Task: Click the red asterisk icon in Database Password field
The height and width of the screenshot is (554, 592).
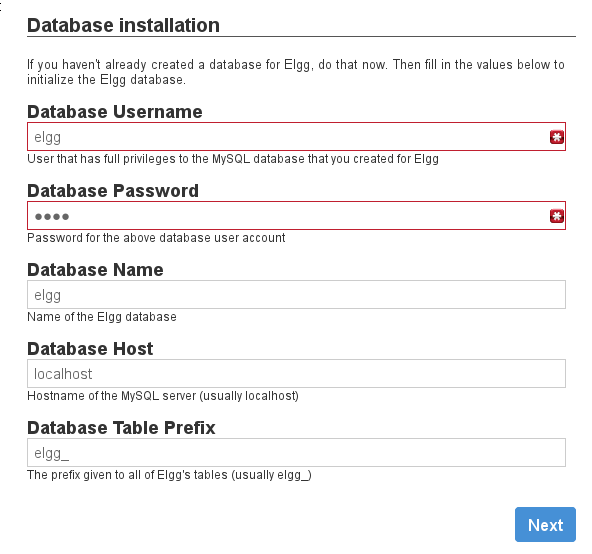Action: (557, 216)
